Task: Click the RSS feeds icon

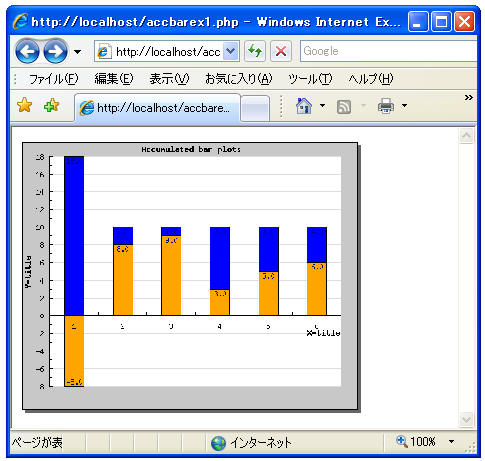Action: coord(344,107)
